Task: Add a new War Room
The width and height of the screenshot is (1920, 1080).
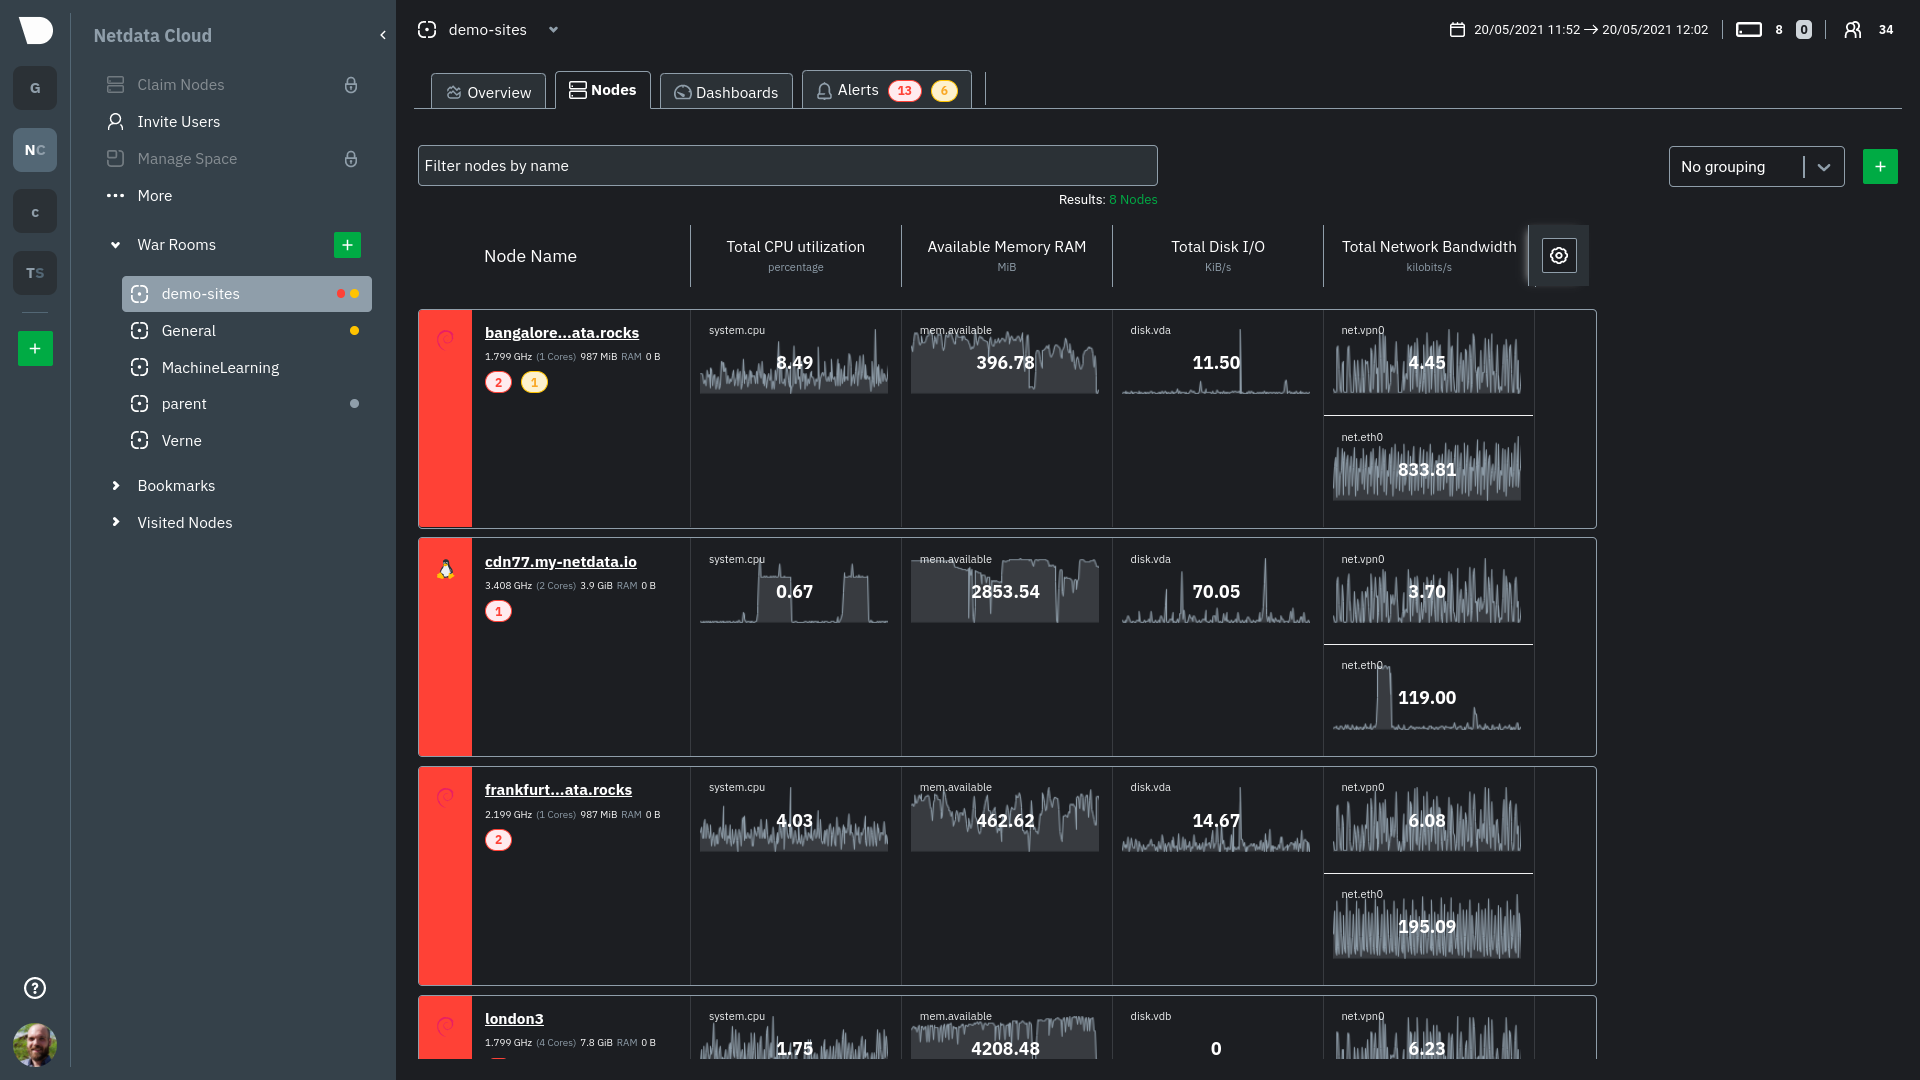Action: coord(347,245)
